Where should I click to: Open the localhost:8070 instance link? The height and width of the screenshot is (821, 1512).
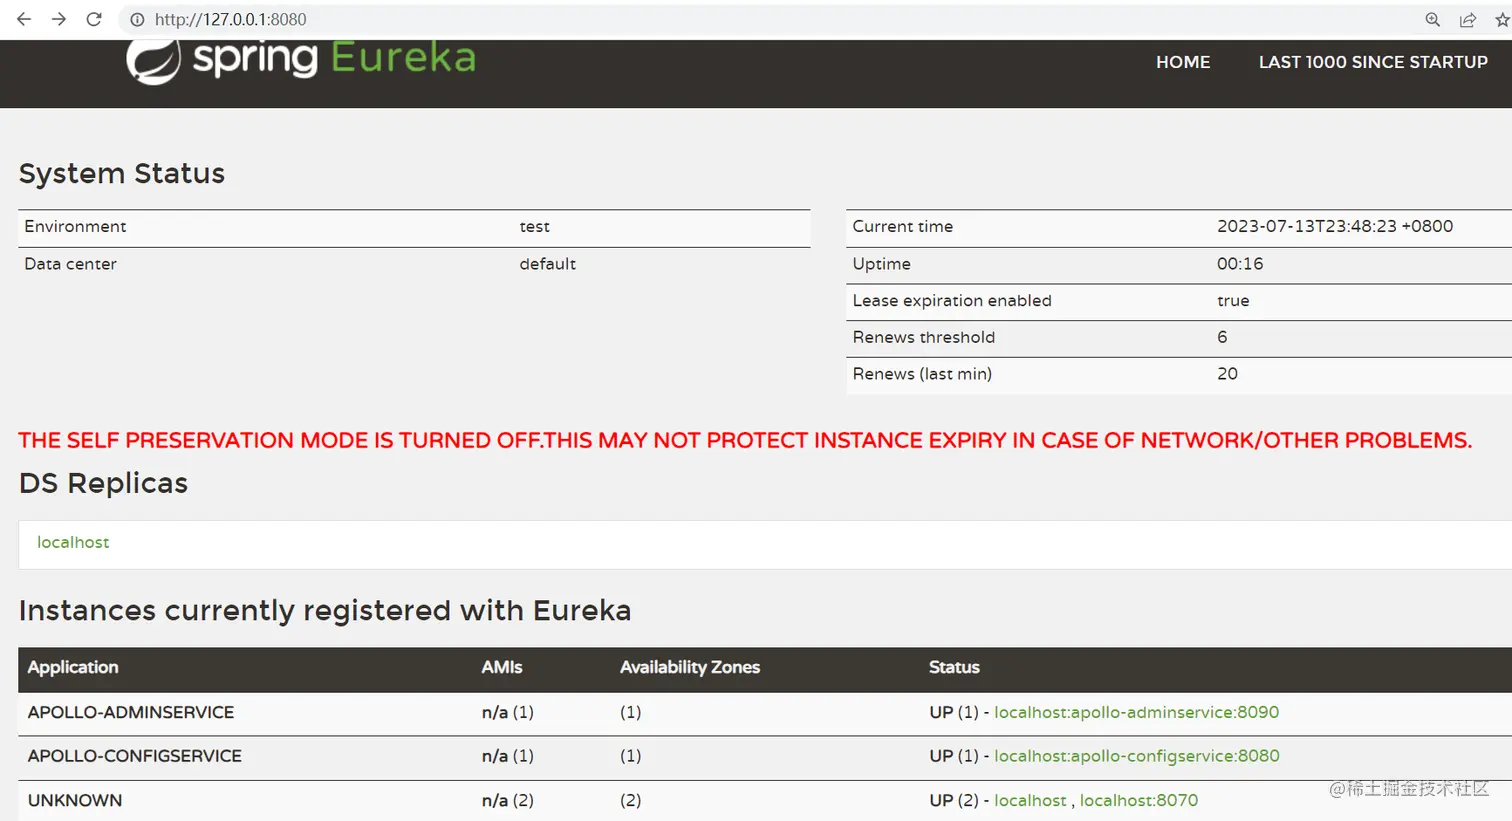click(1139, 800)
